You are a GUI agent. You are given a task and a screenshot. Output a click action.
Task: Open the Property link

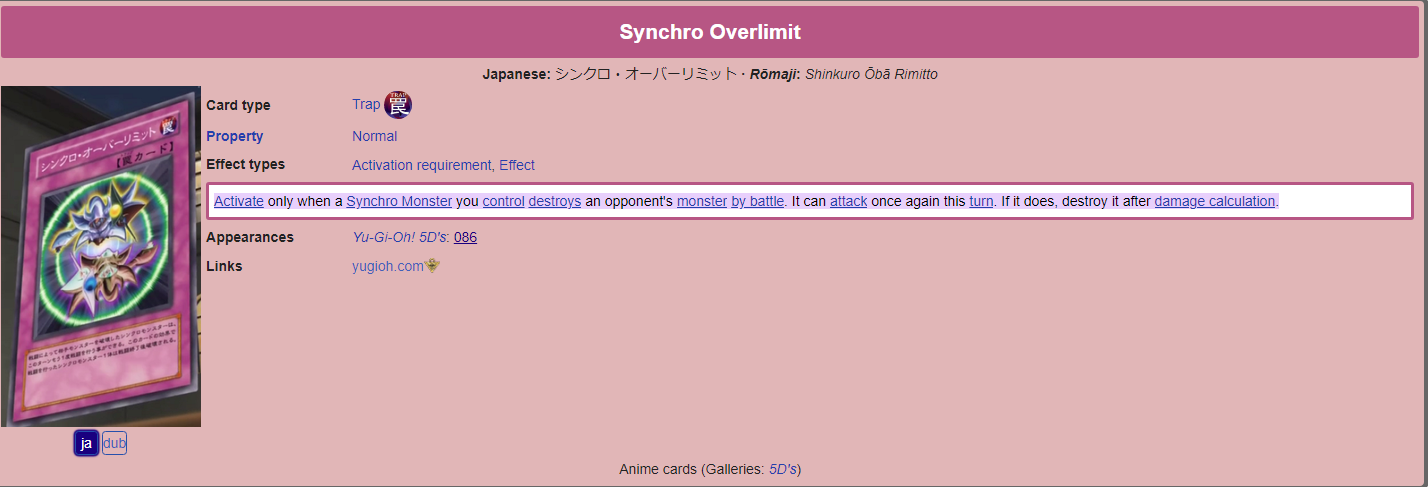(x=235, y=136)
